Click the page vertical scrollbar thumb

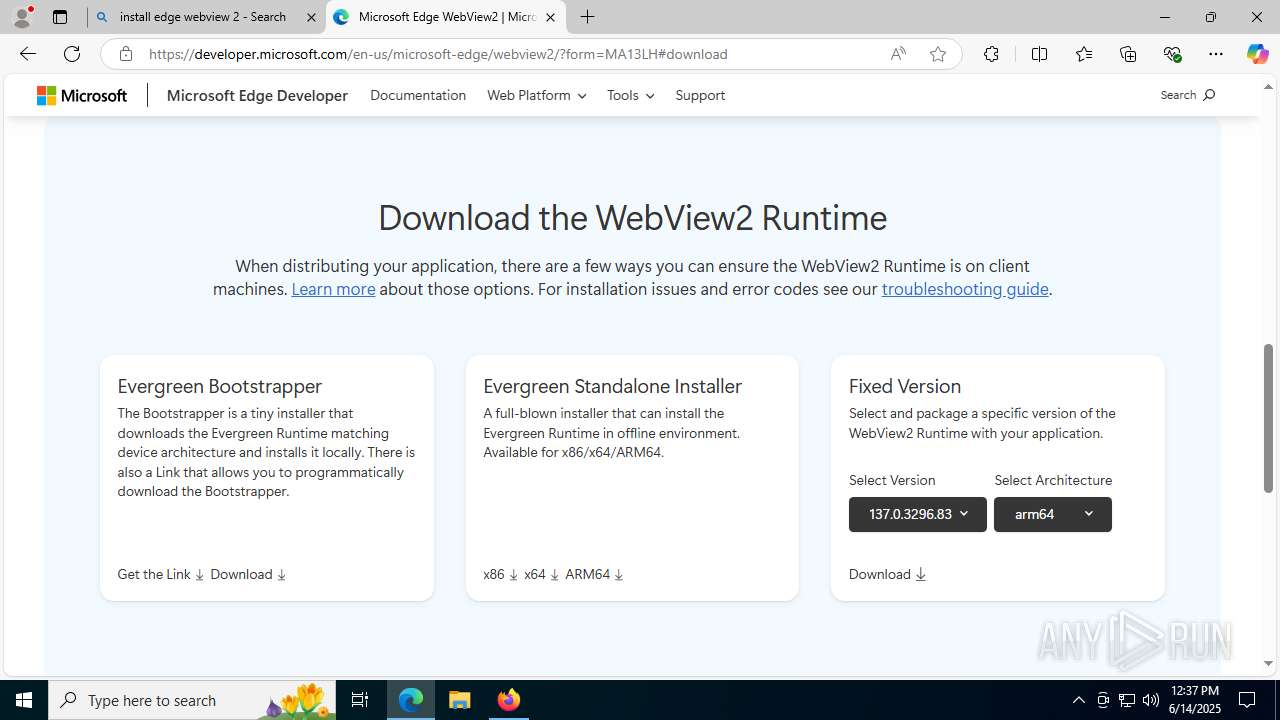[x=1268, y=419]
